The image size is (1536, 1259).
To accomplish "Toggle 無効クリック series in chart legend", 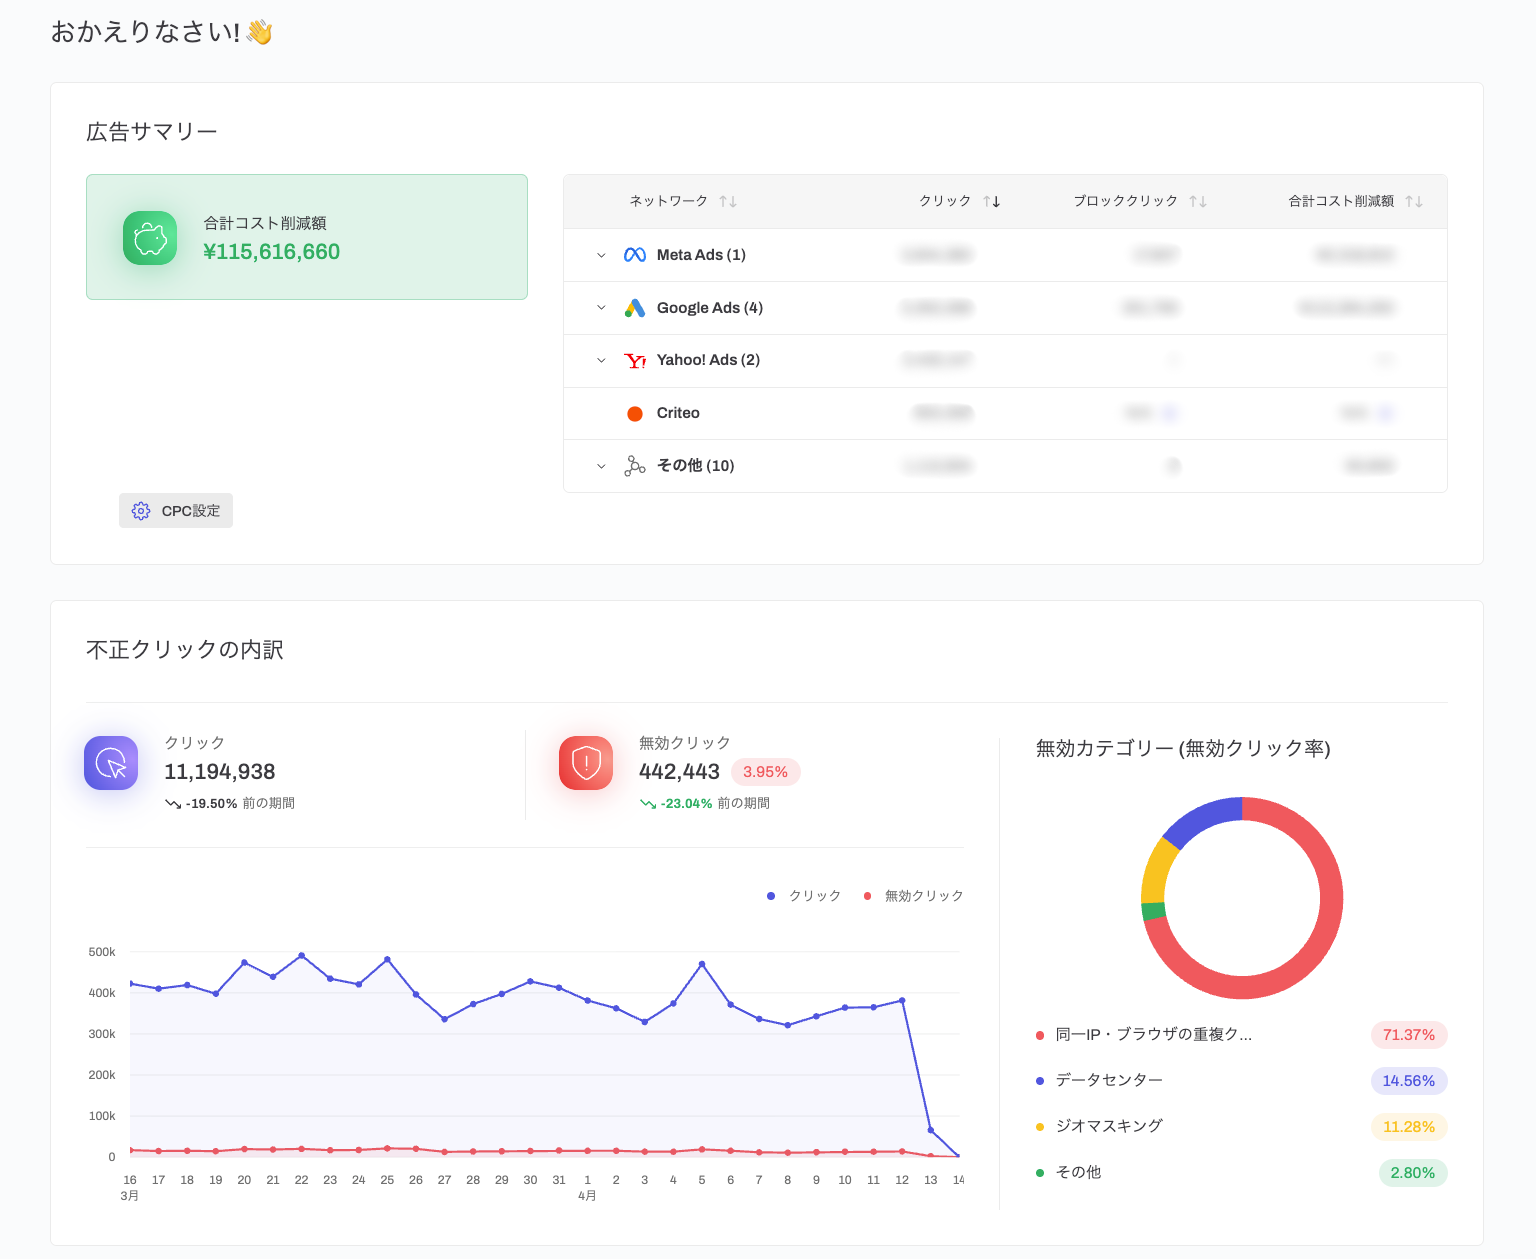I will 913,896.
